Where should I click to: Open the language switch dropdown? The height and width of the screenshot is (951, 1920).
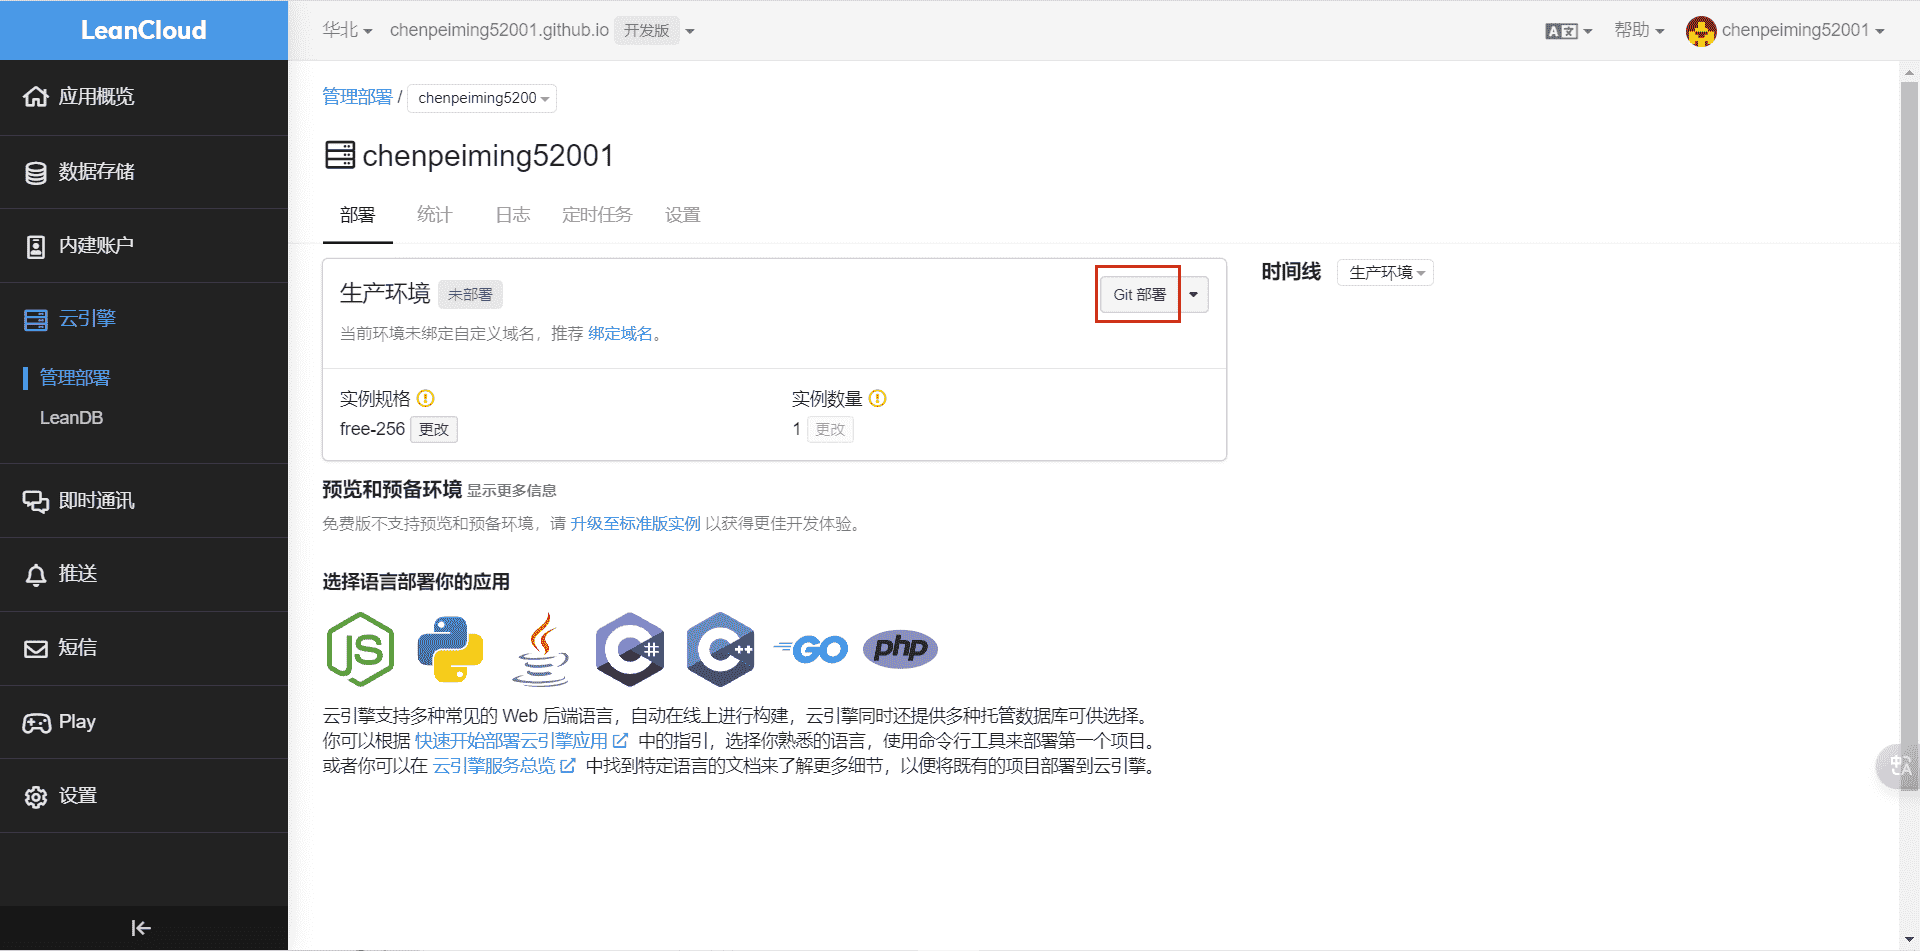(x=1568, y=31)
